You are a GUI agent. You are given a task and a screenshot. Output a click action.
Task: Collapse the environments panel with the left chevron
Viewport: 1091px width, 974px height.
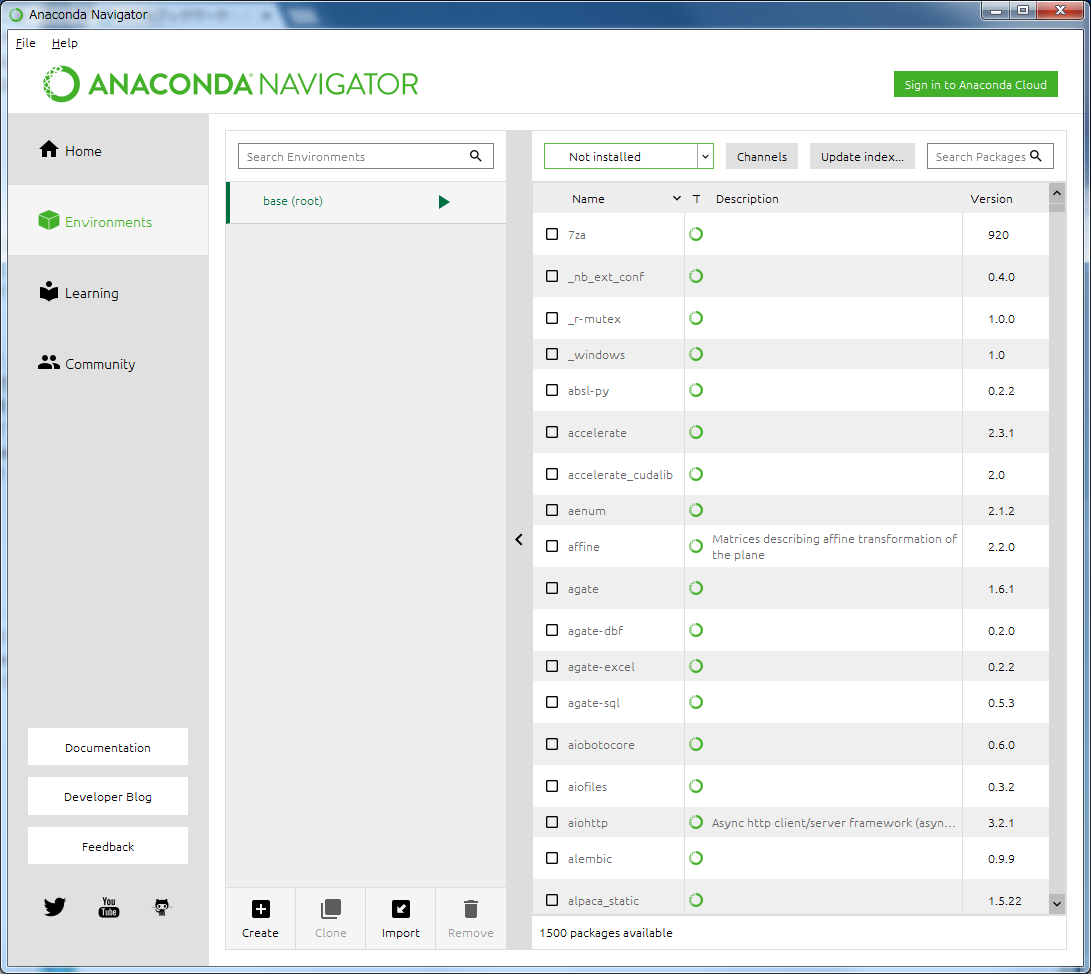tap(519, 539)
